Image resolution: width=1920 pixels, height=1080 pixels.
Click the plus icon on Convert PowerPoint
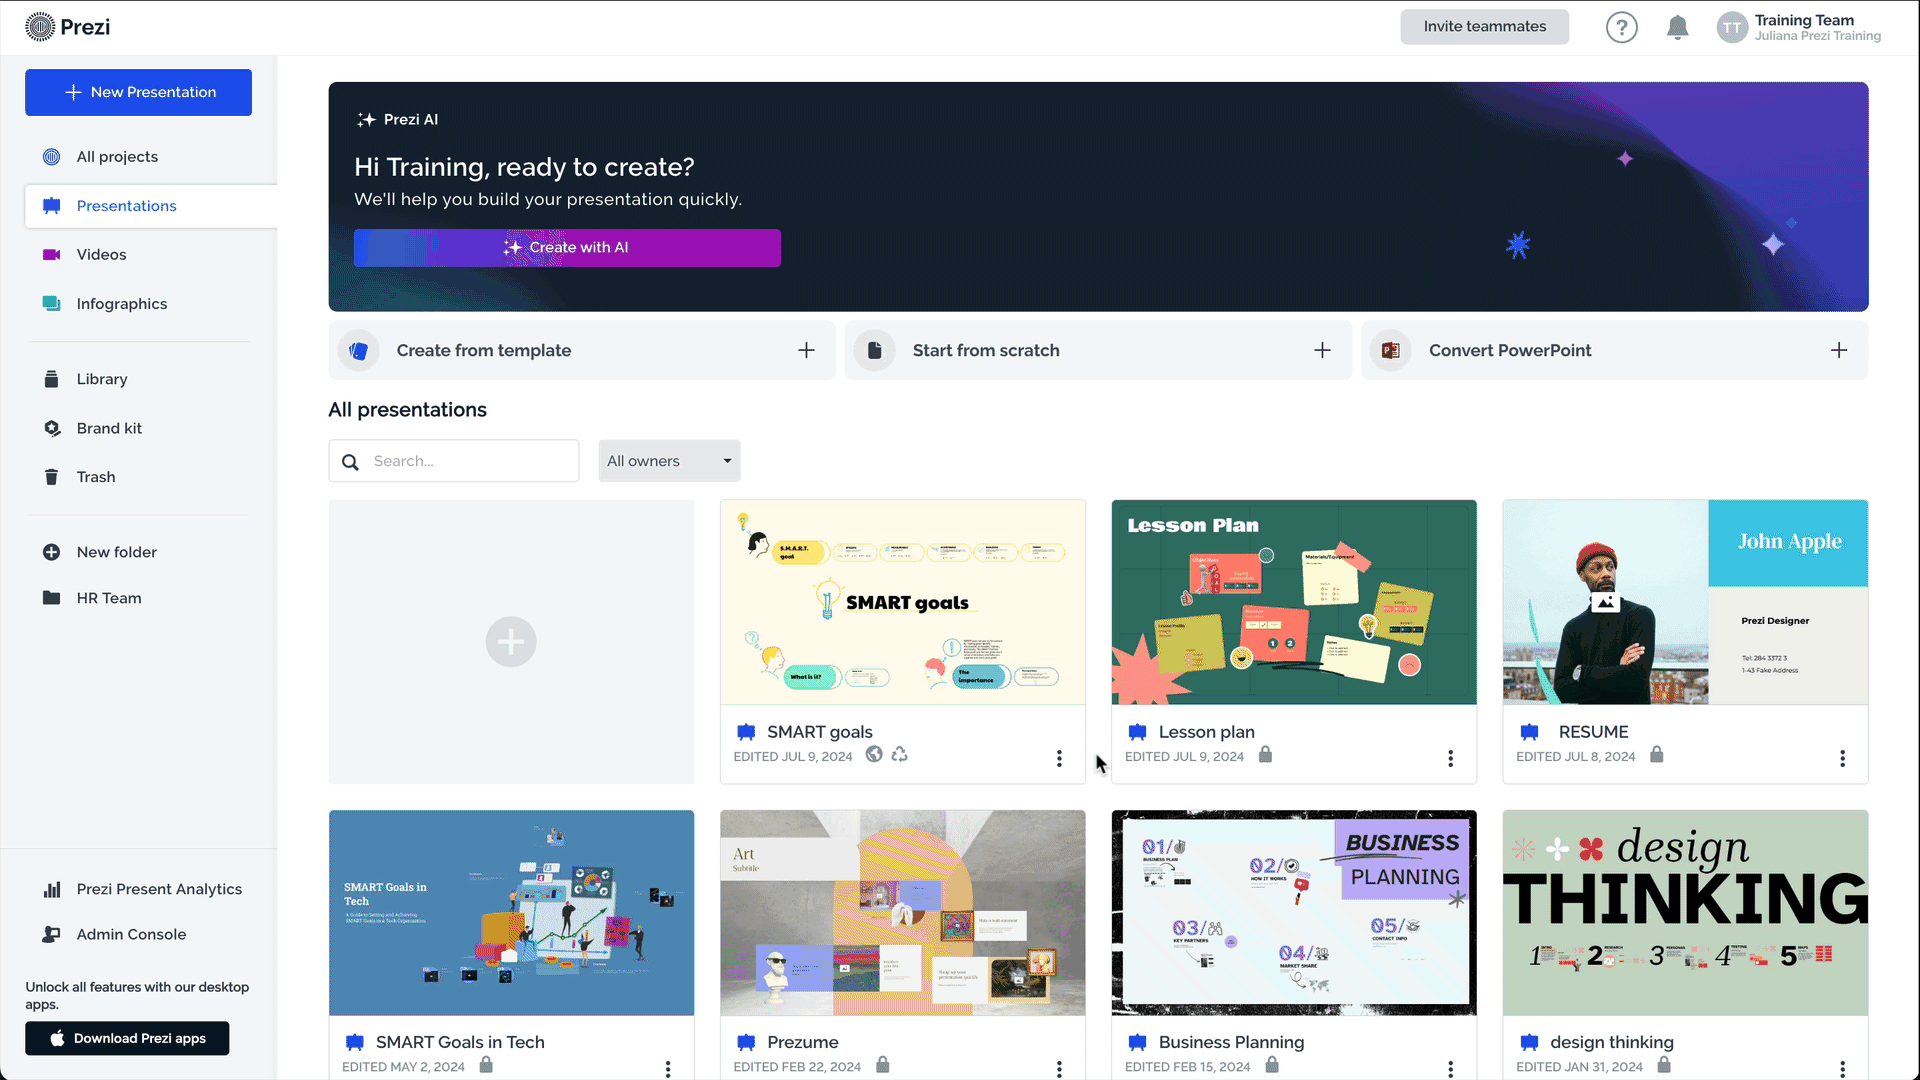(x=1838, y=350)
